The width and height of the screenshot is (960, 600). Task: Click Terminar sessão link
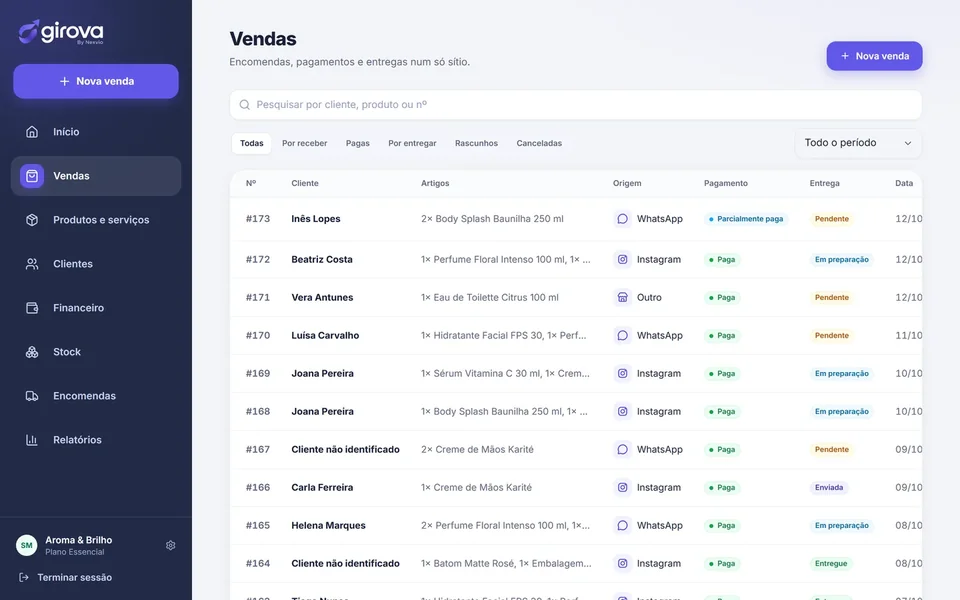pos(66,577)
